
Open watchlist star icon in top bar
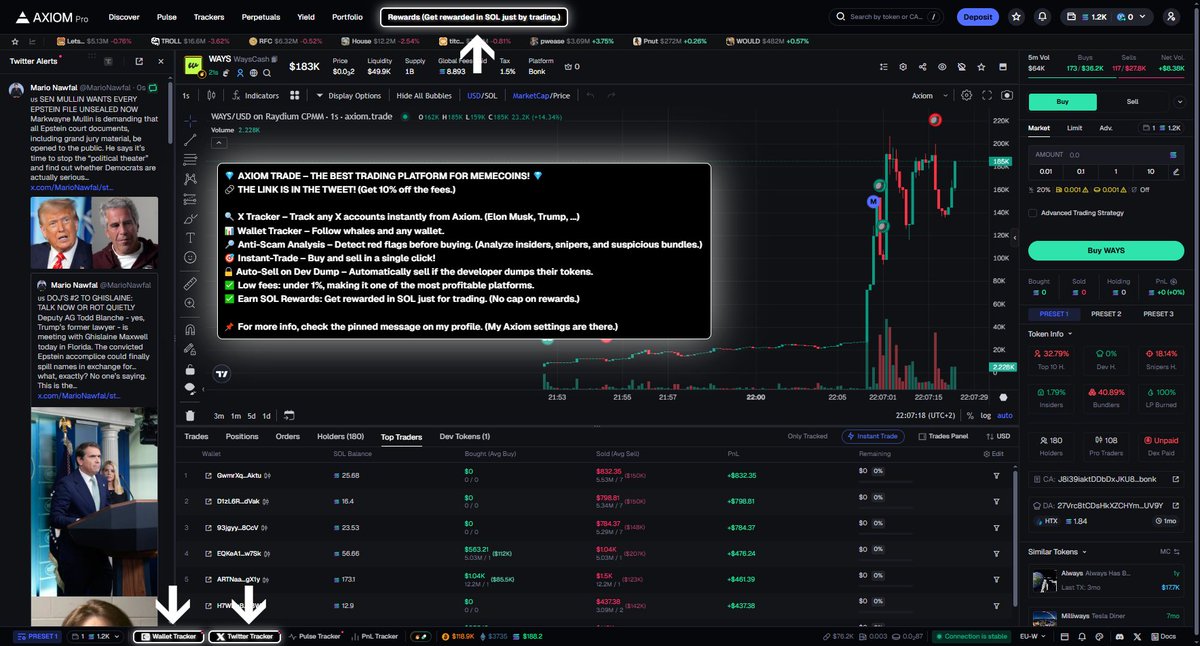coord(1017,17)
